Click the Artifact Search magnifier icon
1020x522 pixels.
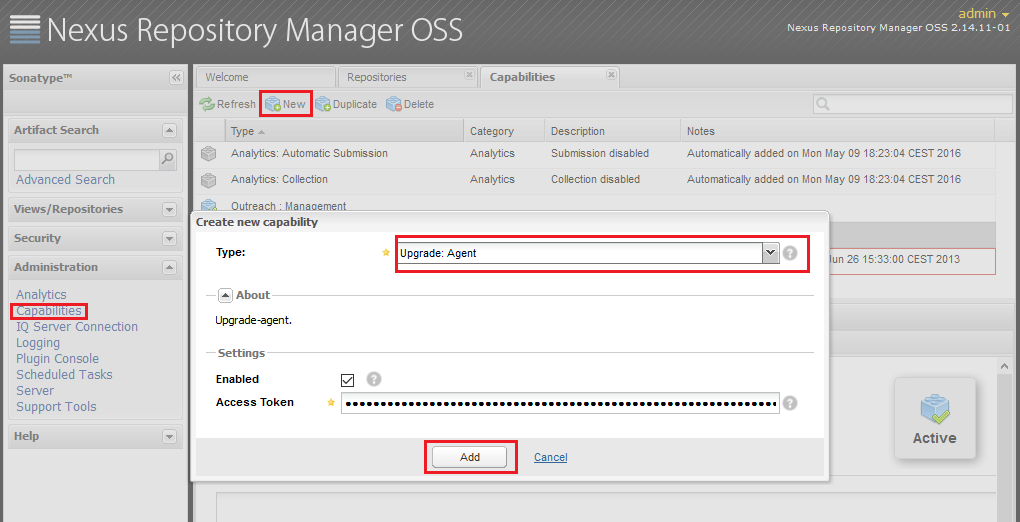click(x=168, y=158)
